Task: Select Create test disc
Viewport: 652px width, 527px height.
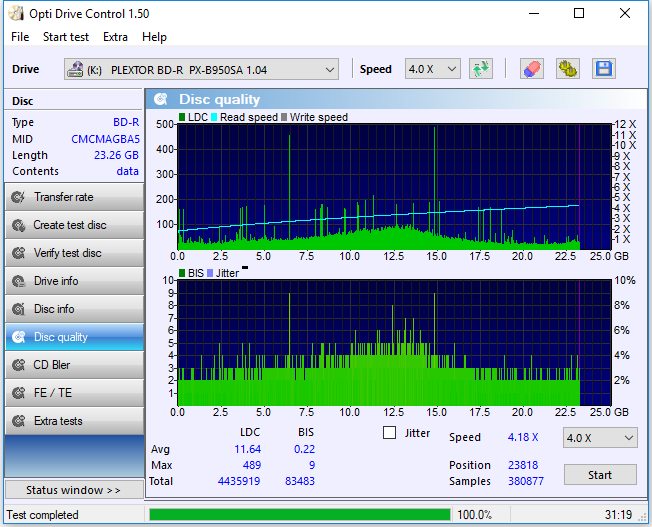Action: click(x=73, y=225)
